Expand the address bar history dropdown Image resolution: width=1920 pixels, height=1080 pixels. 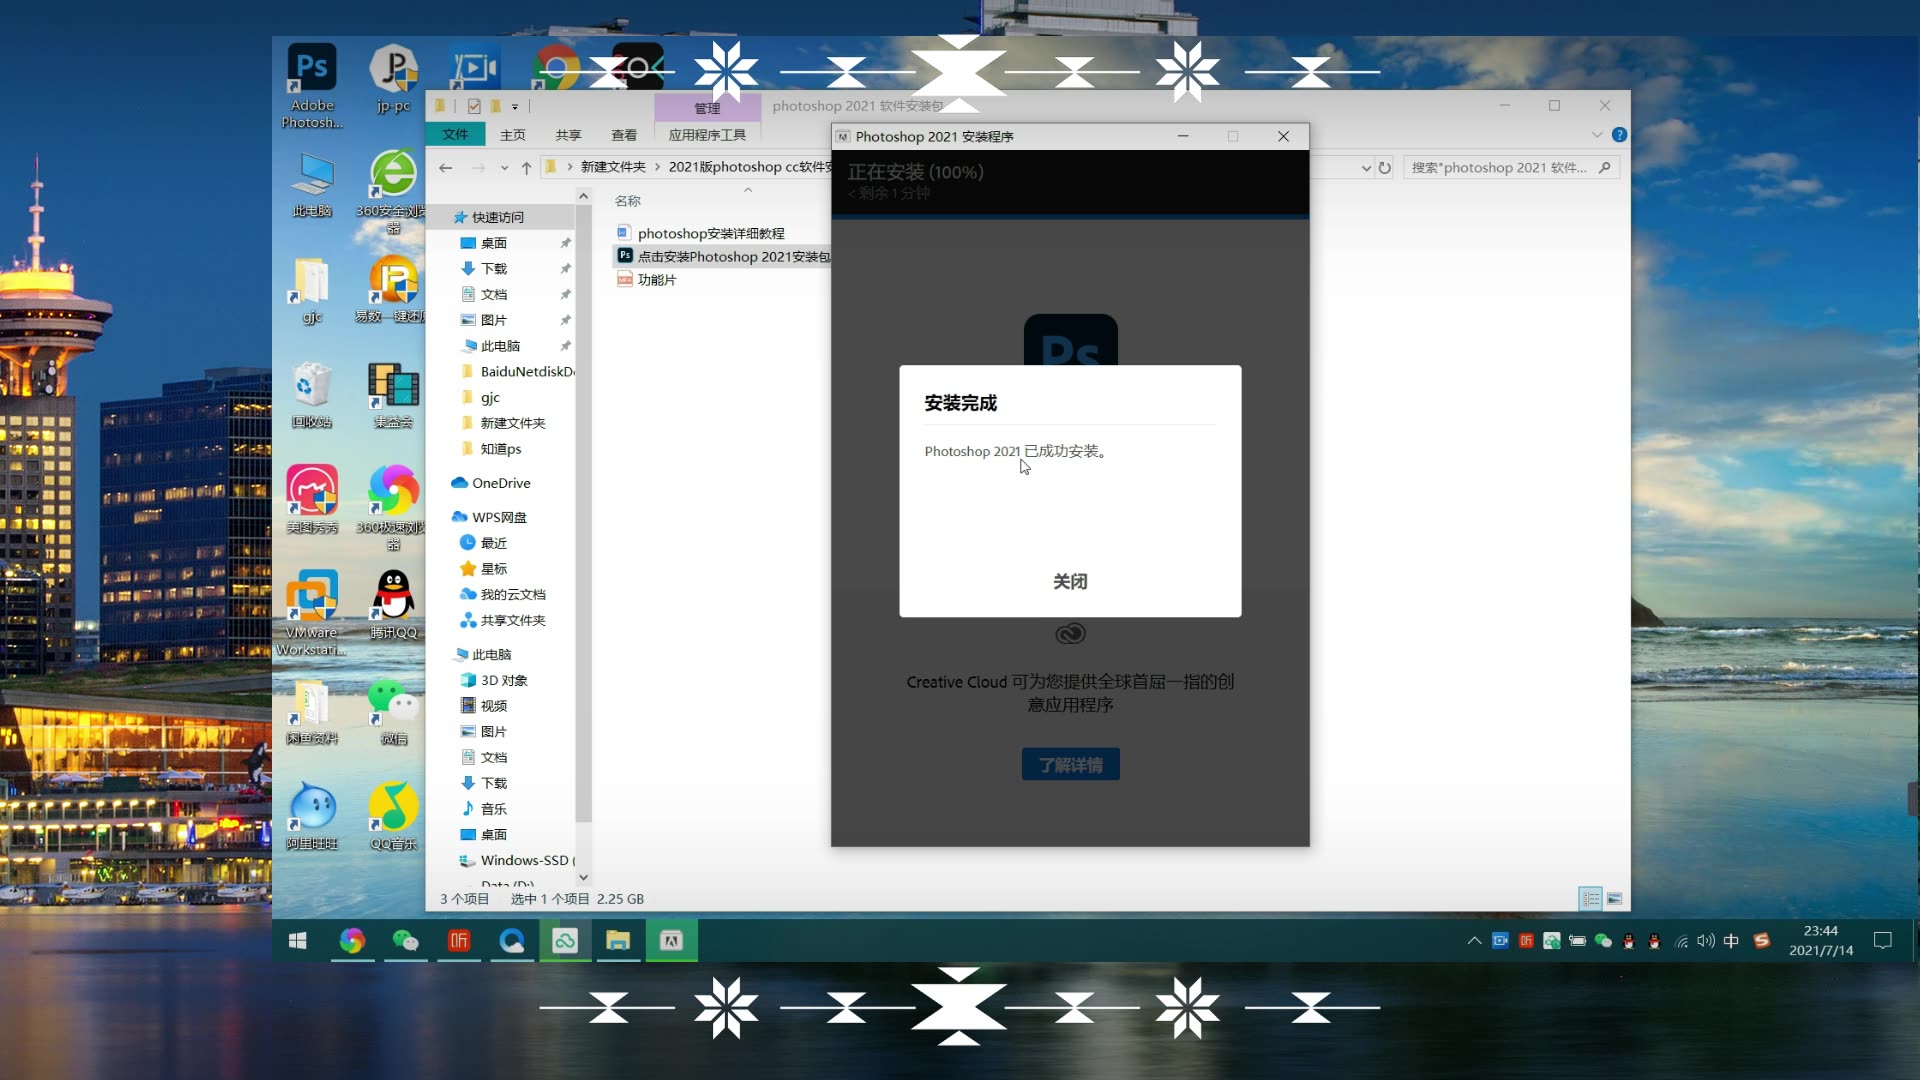tap(1366, 168)
